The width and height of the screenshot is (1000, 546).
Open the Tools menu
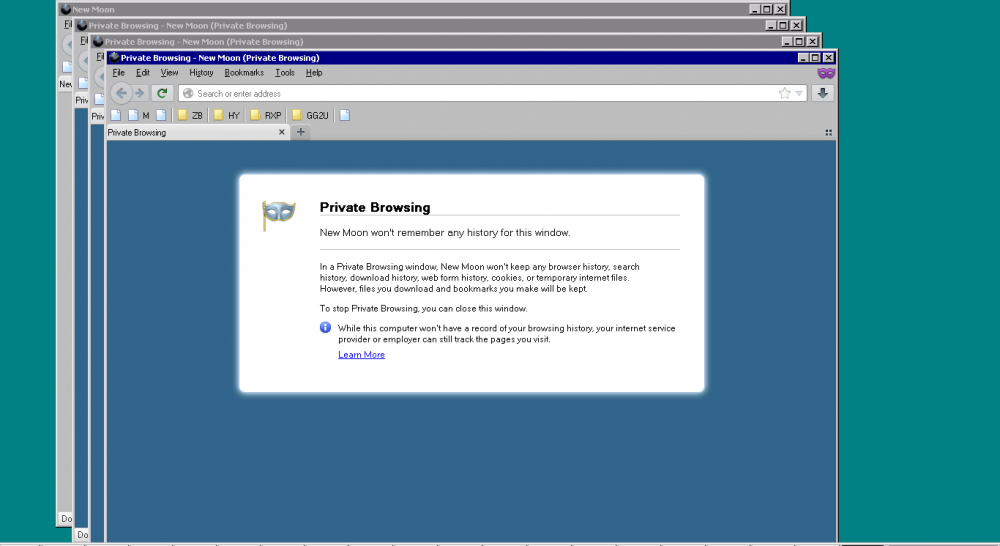pos(284,73)
